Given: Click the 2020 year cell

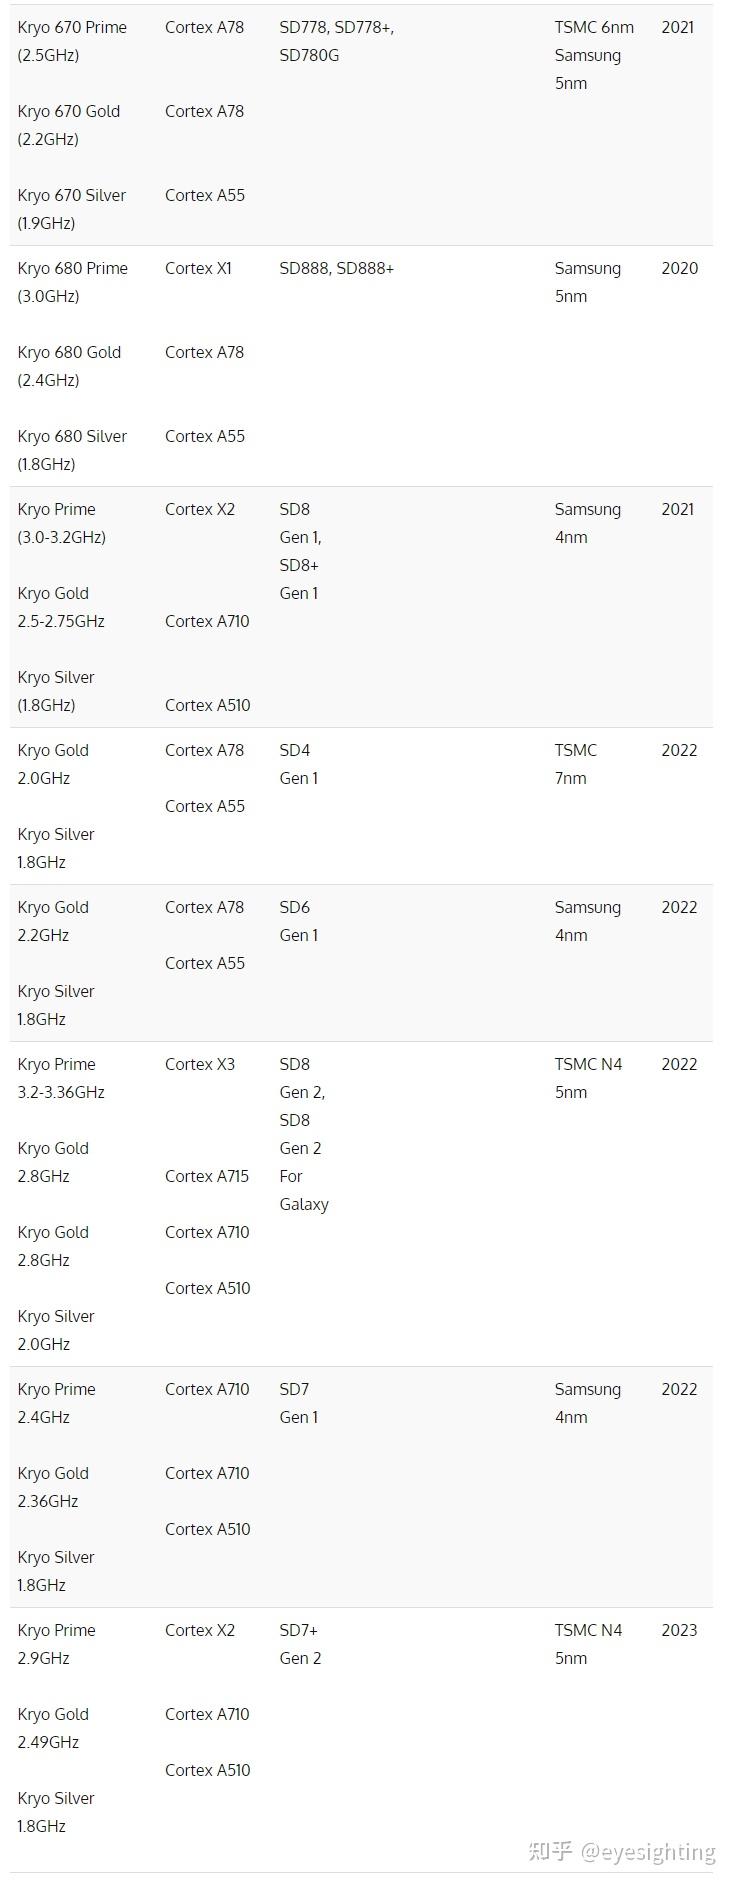Looking at the screenshot, I should coord(679,268).
